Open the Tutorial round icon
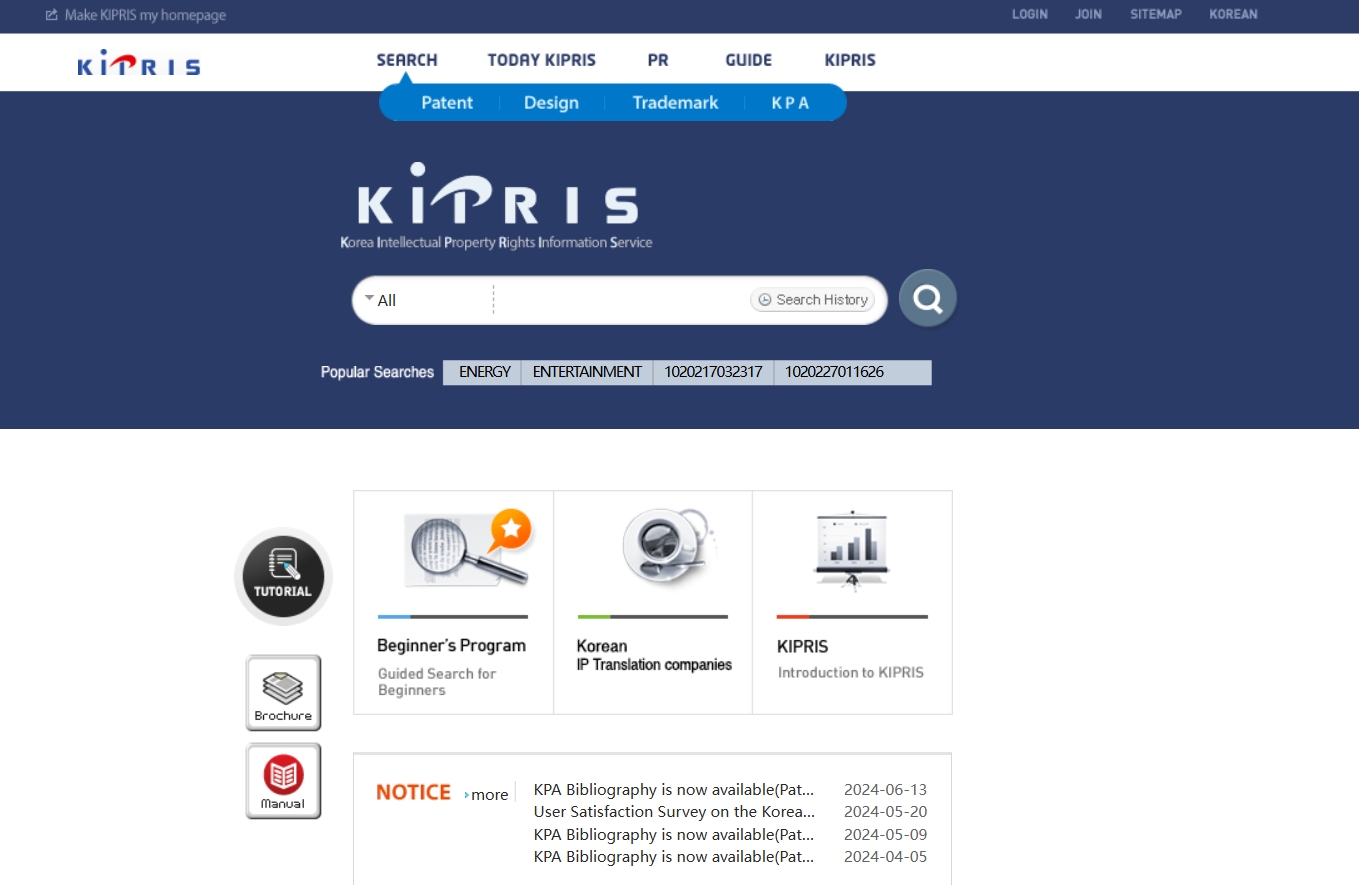This screenshot has width=1359, height=885. (283, 577)
